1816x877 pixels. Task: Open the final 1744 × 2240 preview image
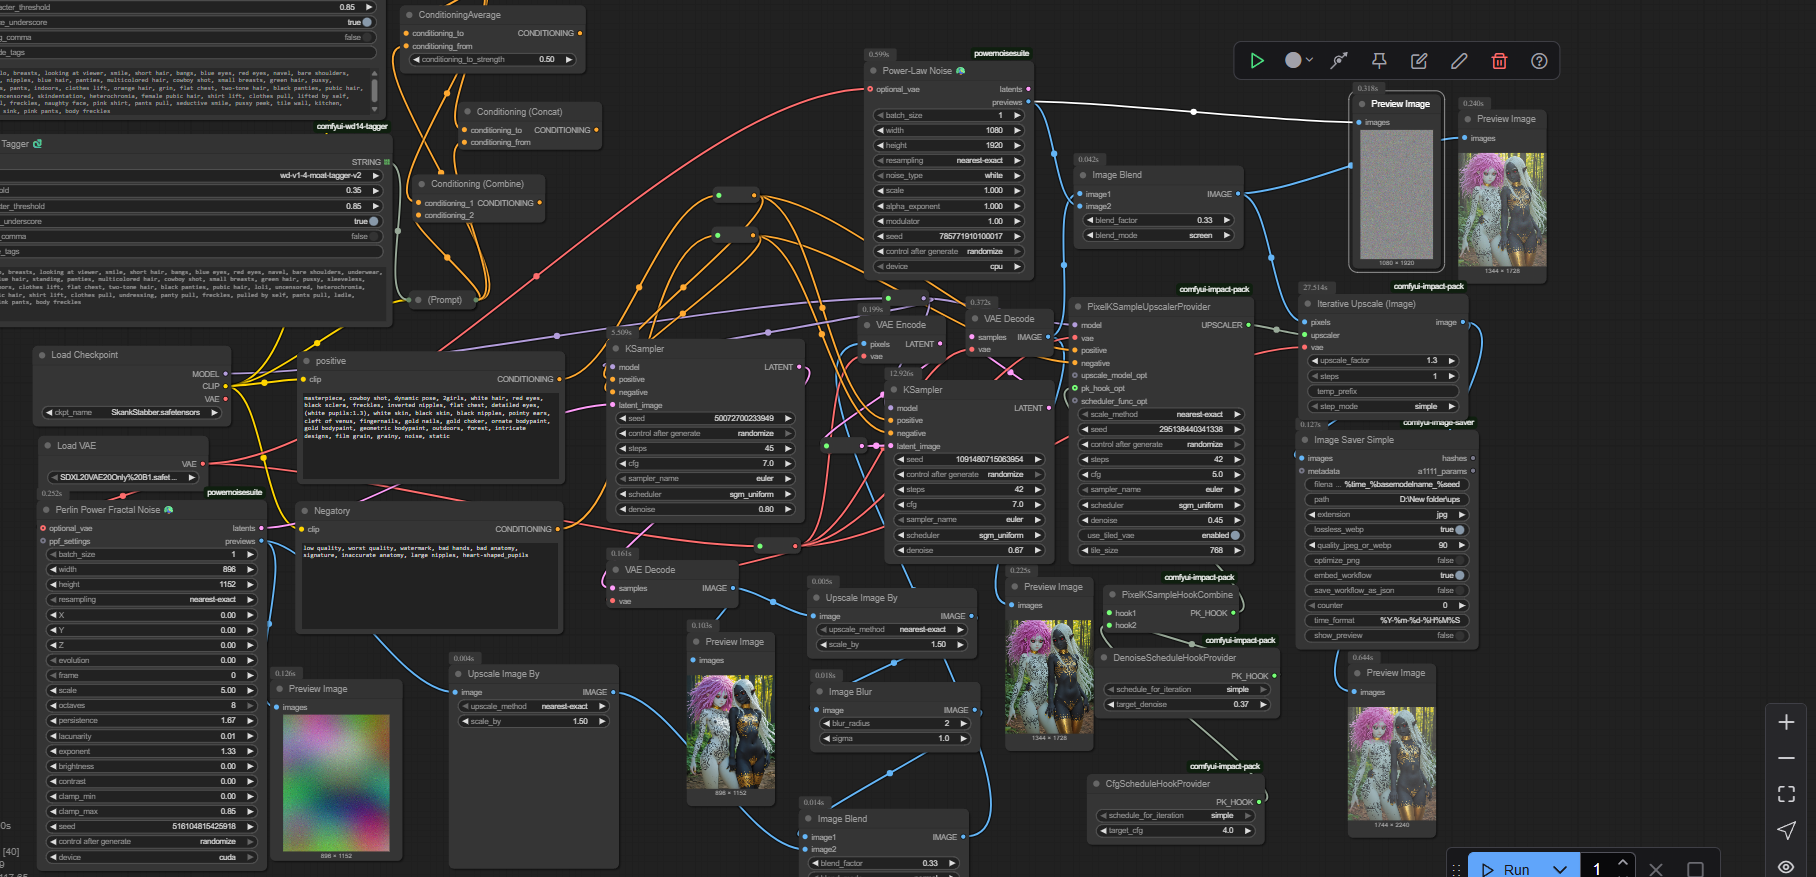pyautogui.click(x=1391, y=764)
